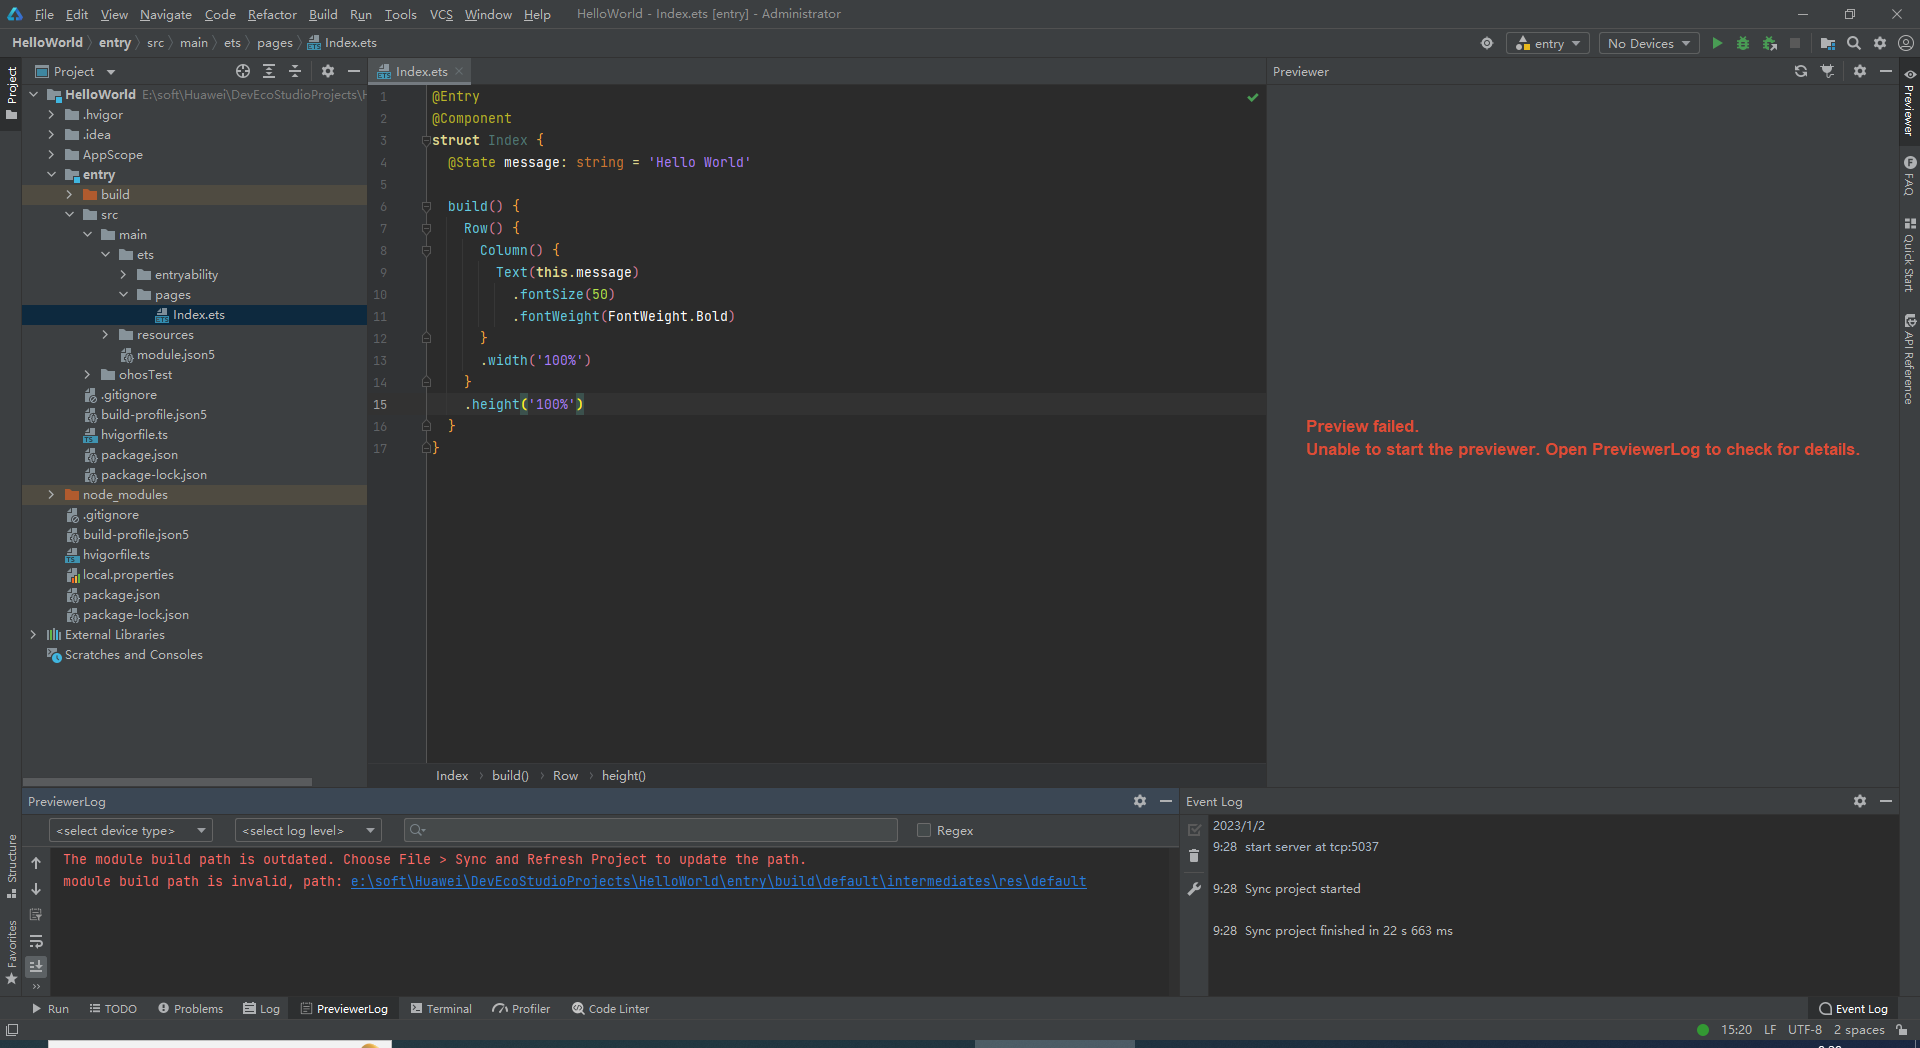Click UTF-8 encoding in status bar
1920x1048 pixels.
(1805, 1030)
